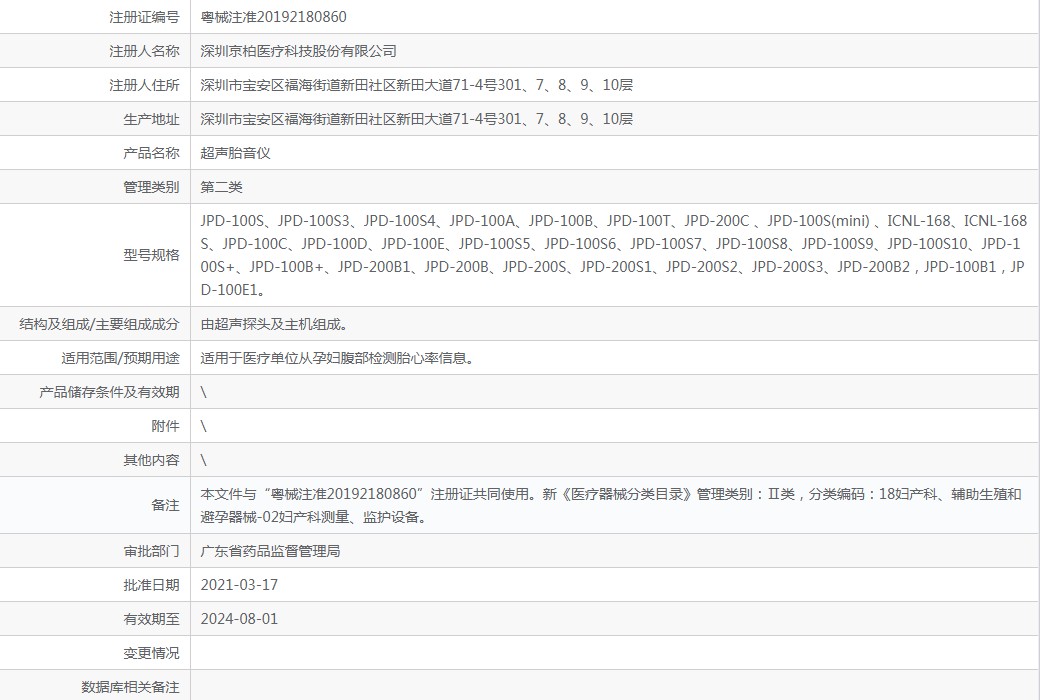This screenshot has height=700, width=1040.
Task: Select approval date 2021-03-17
Action: [239, 585]
